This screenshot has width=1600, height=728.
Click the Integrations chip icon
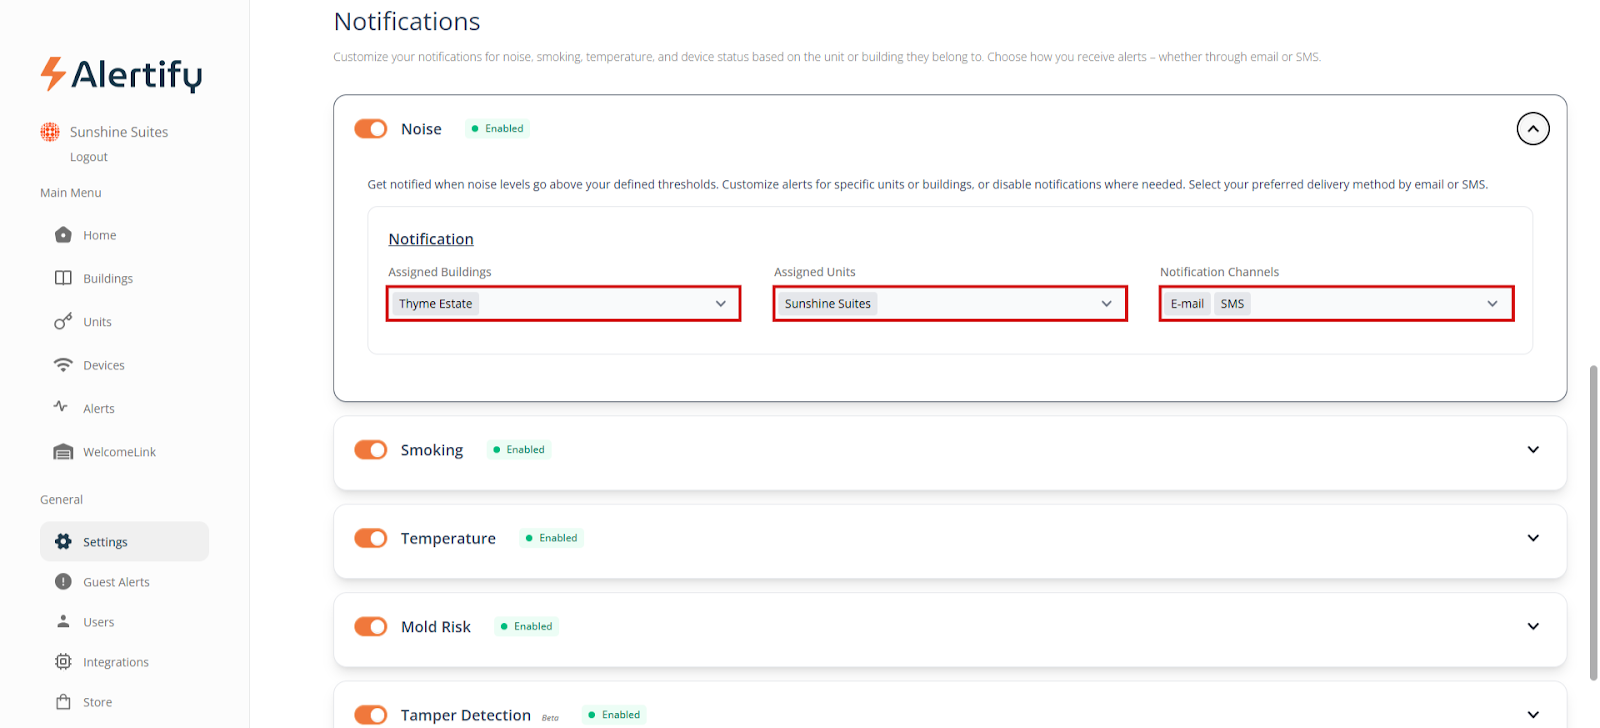coord(63,662)
